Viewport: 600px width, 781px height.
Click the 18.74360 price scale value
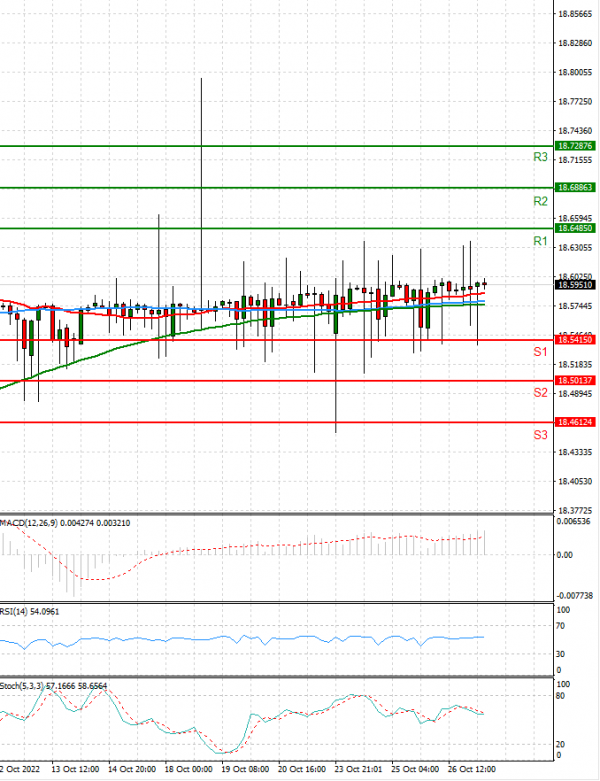pyautogui.click(x=575, y=131)
